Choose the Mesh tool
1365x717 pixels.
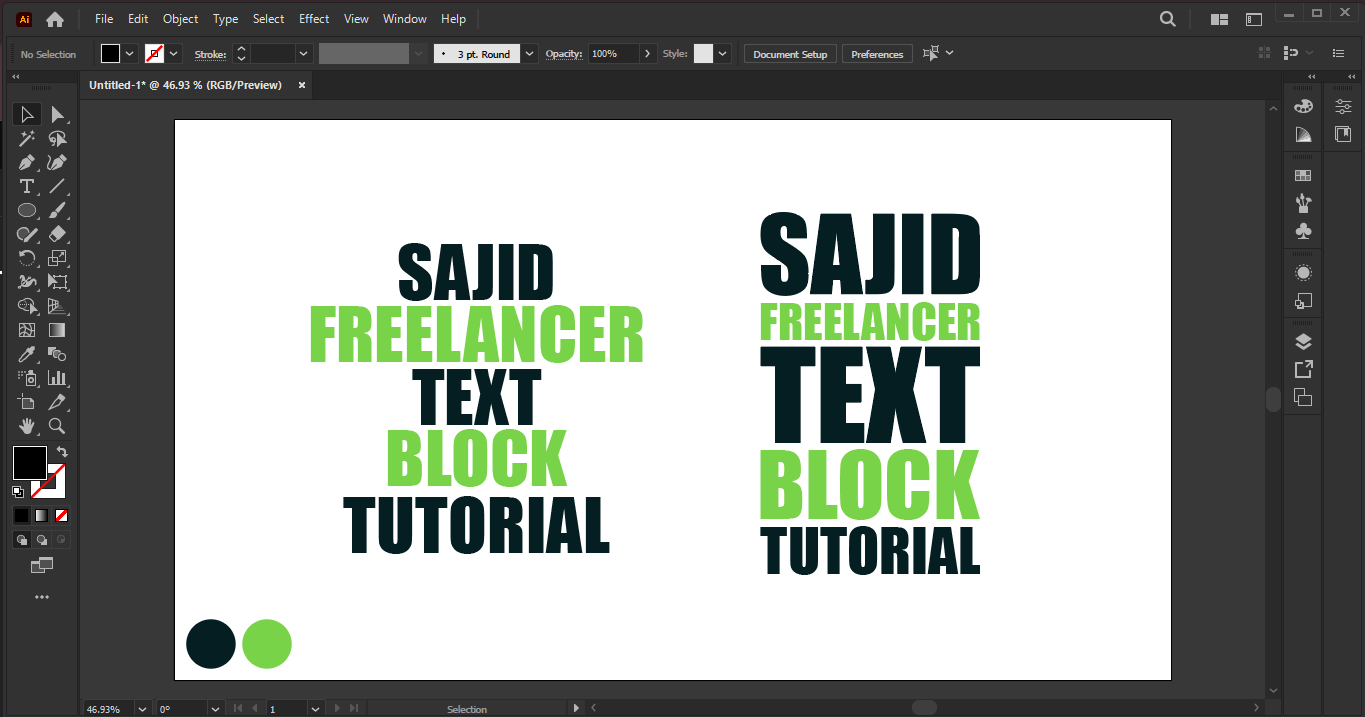point(27,330)
